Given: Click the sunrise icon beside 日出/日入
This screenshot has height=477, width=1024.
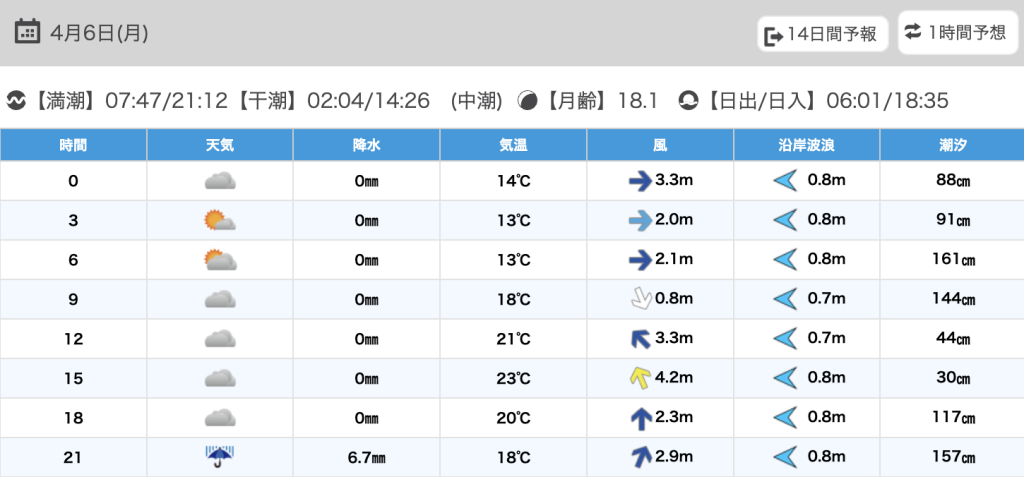Looking at the screenshot, I should tap(688, 101).
